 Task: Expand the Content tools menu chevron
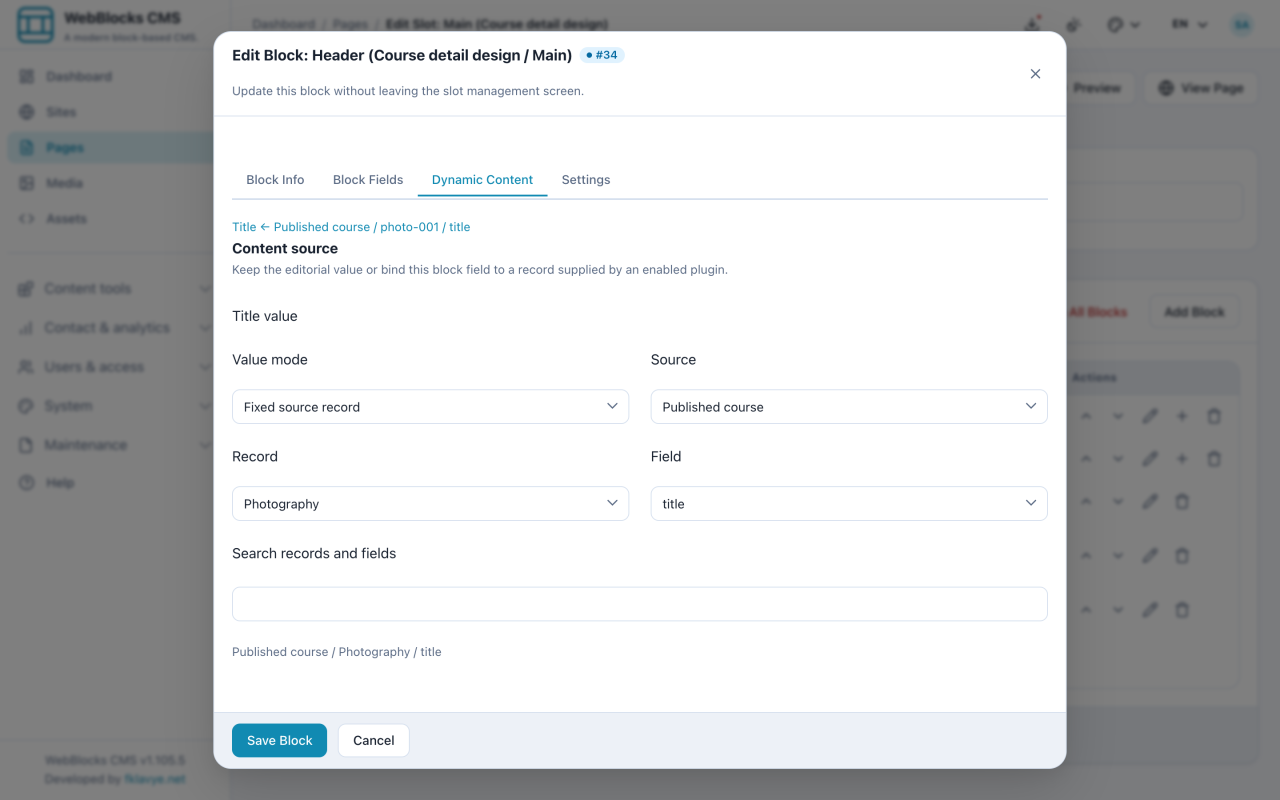[x=205, y=289]
